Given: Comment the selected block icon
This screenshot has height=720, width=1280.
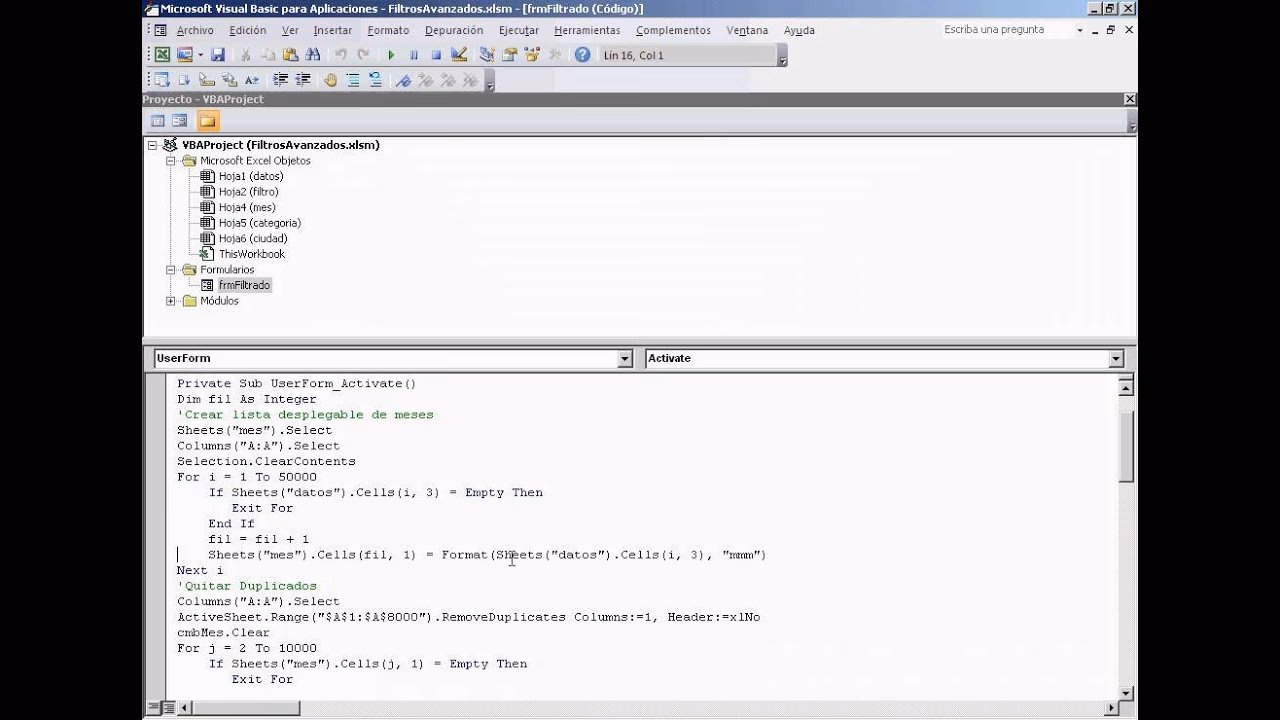Looking at the screenshot, I should point(353,80).
